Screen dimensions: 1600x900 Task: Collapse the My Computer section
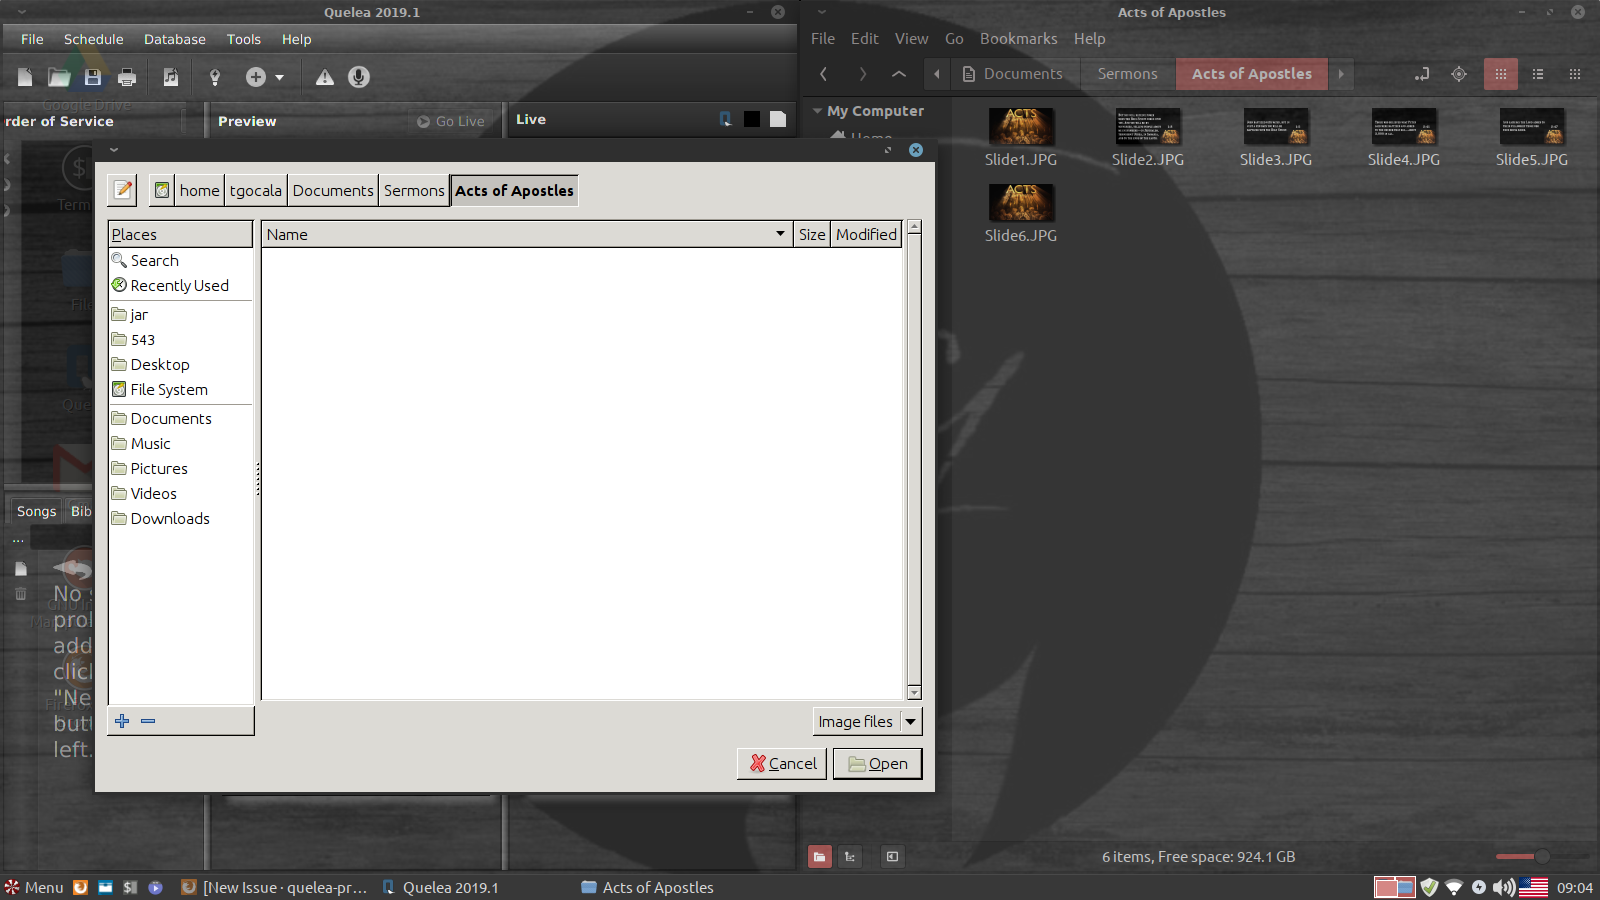pyautogui.click(x=818, y=111)
